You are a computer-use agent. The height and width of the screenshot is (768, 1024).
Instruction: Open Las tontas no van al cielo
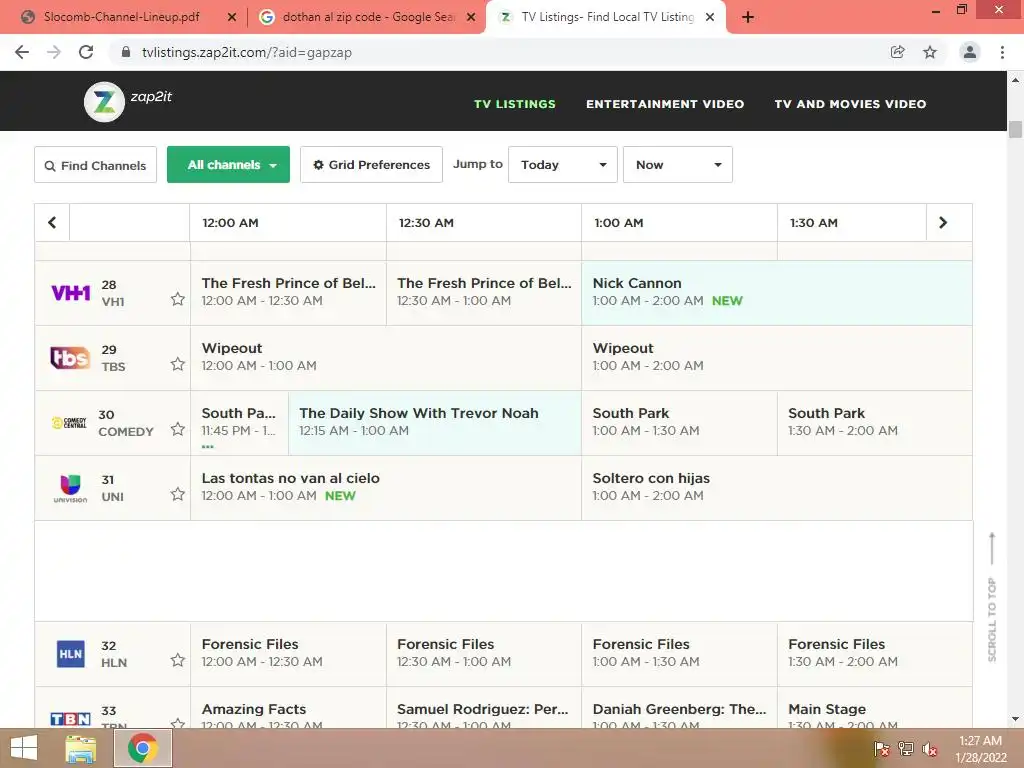(x=386, y=488)
